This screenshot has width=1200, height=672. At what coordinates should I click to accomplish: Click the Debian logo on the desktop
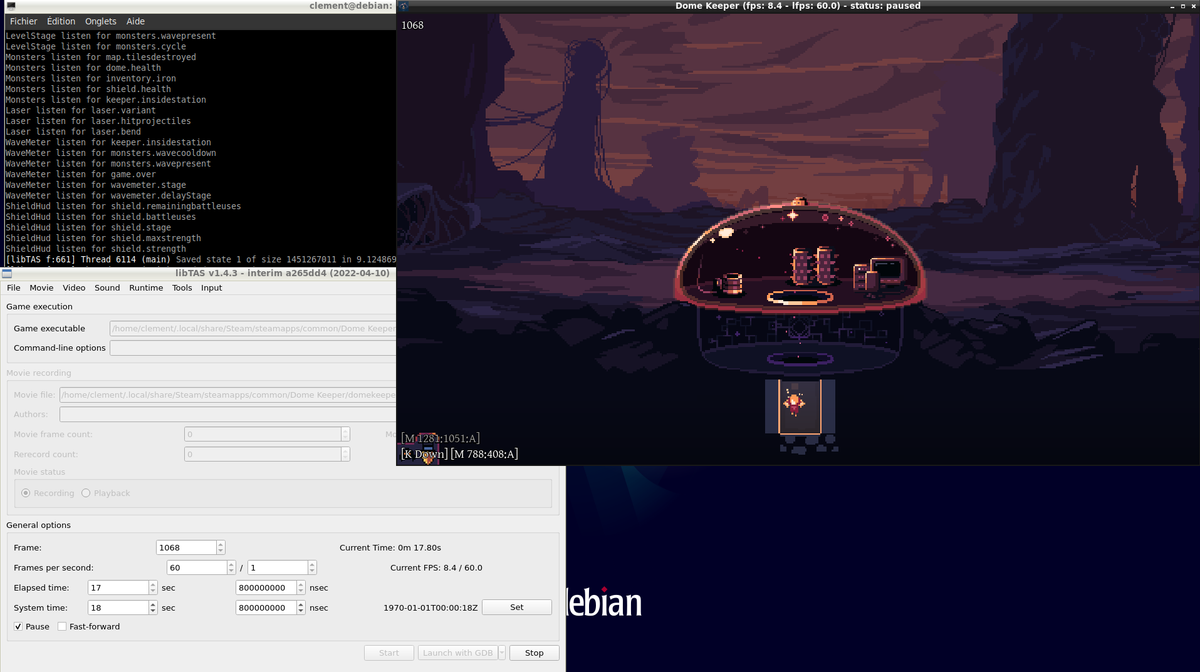click(x=604, y=601)
